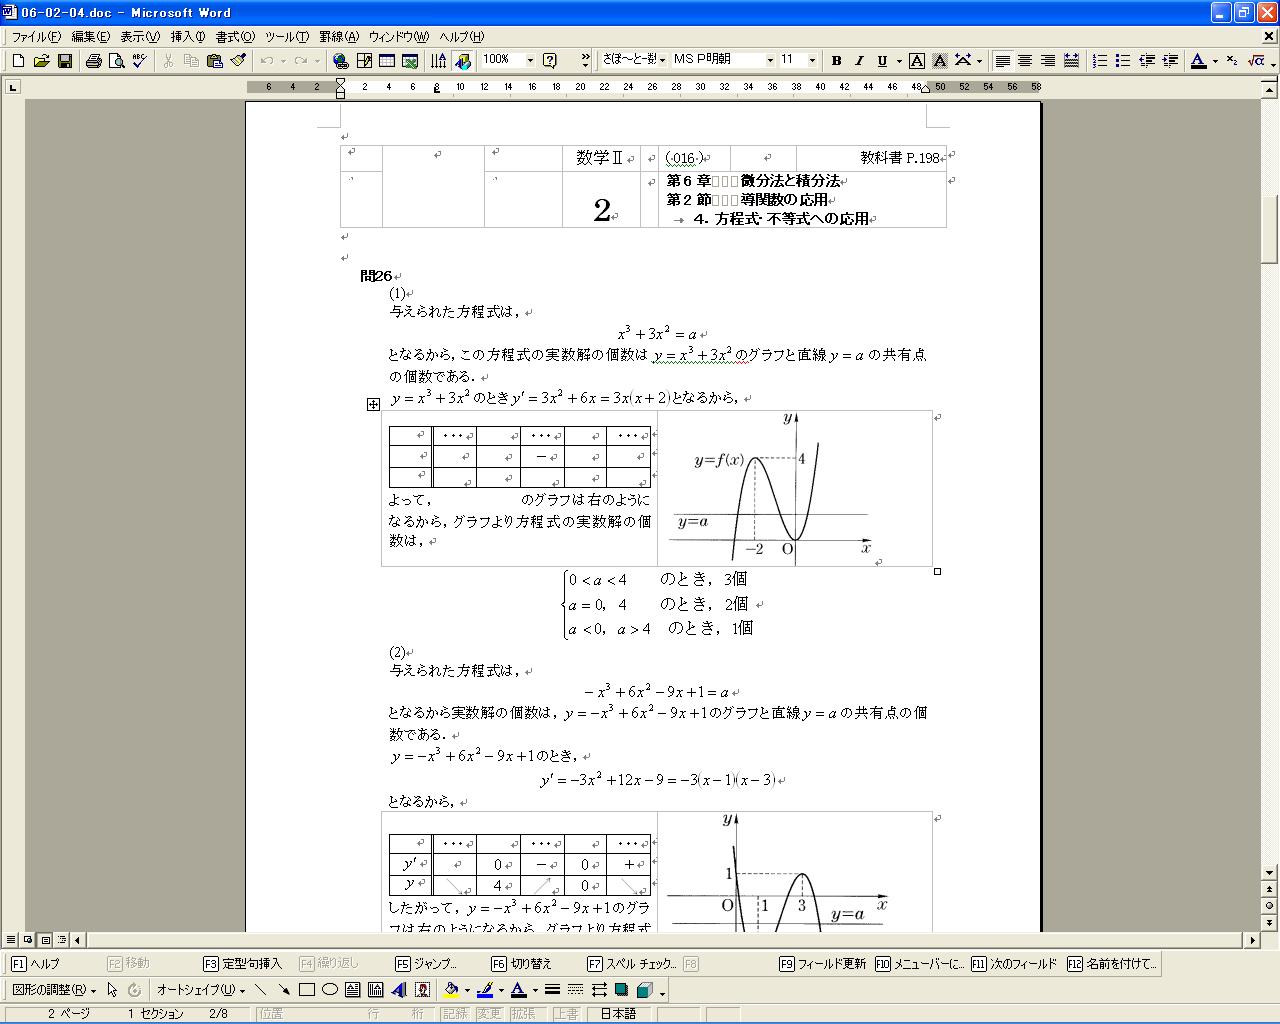1280x1024 pixels.
Task: Open the zoom 100% dropdown
Action: click(x=530, y=61)
